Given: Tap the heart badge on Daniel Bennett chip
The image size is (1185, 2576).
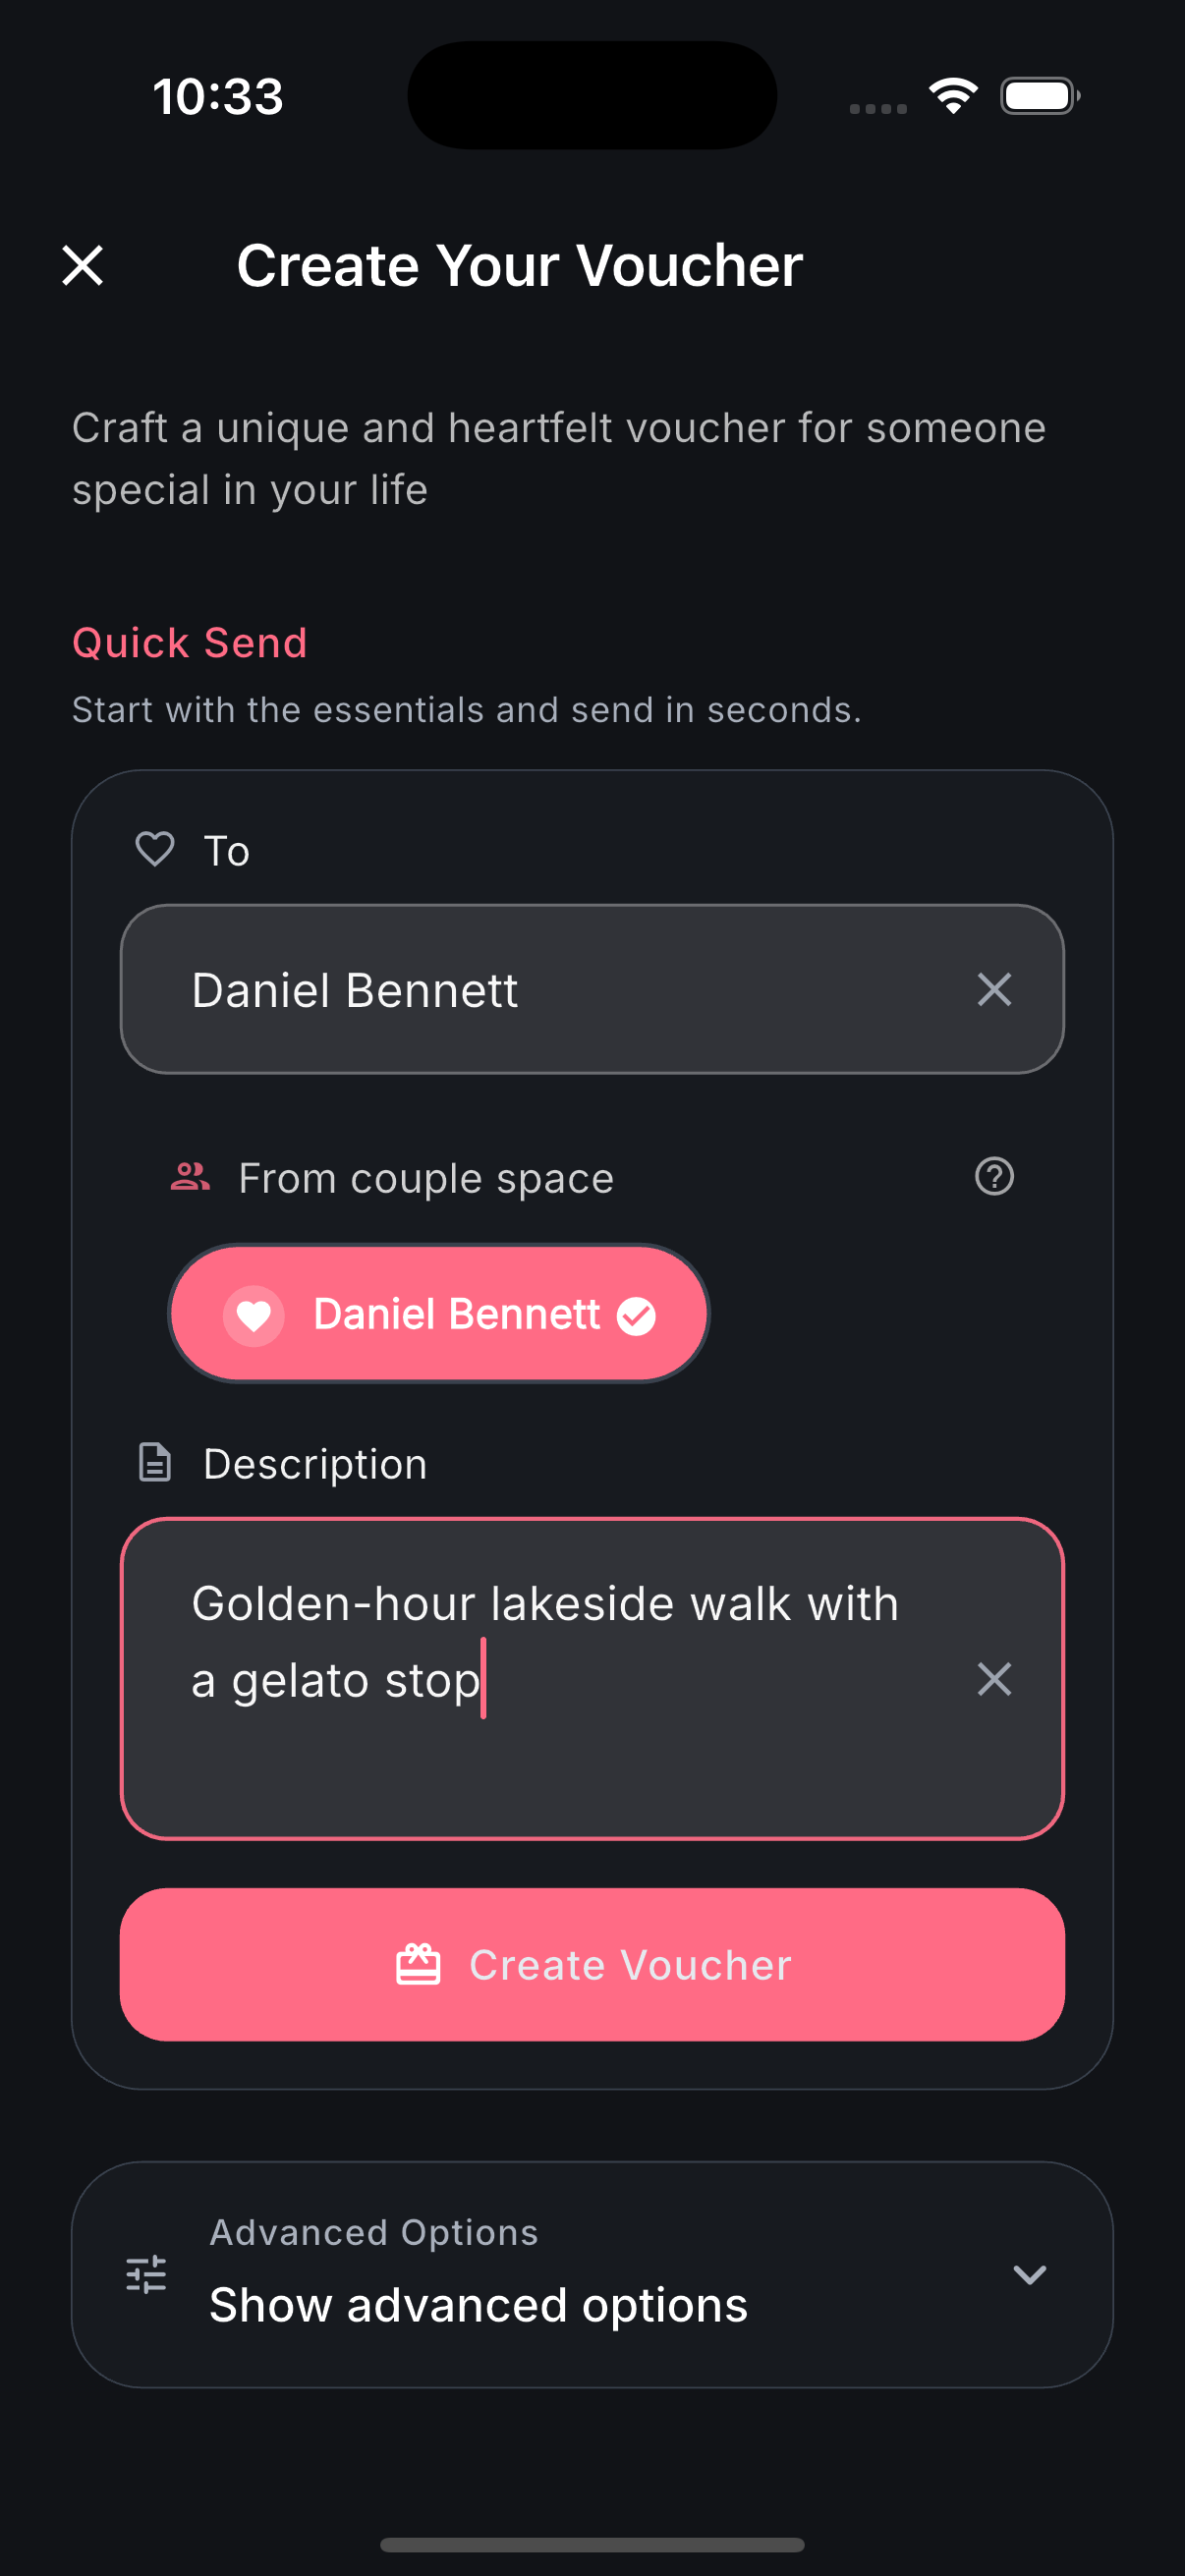Looking at the screenshot, I should click(253, 1316).
